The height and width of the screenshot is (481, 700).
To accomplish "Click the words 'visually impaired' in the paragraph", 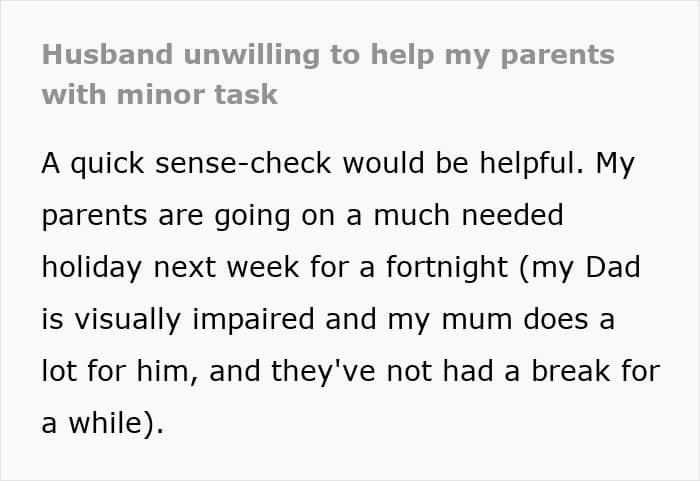I will point(194,321).
